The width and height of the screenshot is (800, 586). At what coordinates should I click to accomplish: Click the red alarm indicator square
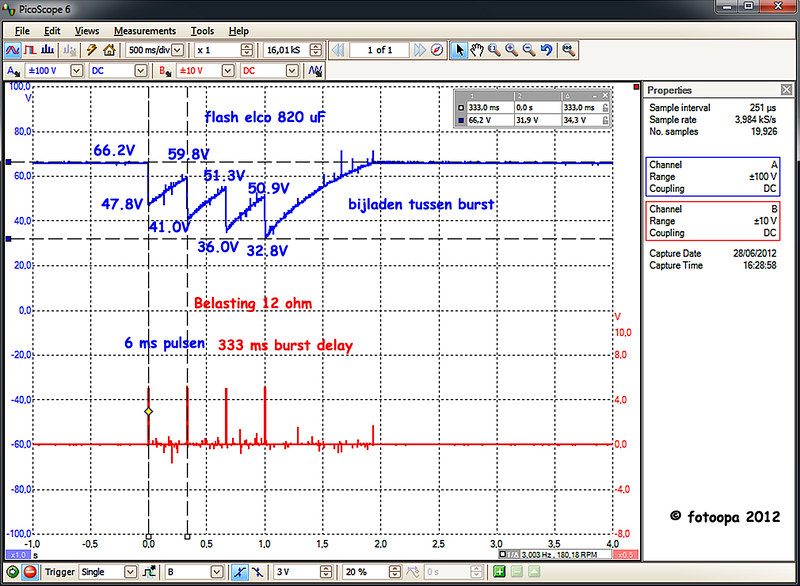[636, 87]
